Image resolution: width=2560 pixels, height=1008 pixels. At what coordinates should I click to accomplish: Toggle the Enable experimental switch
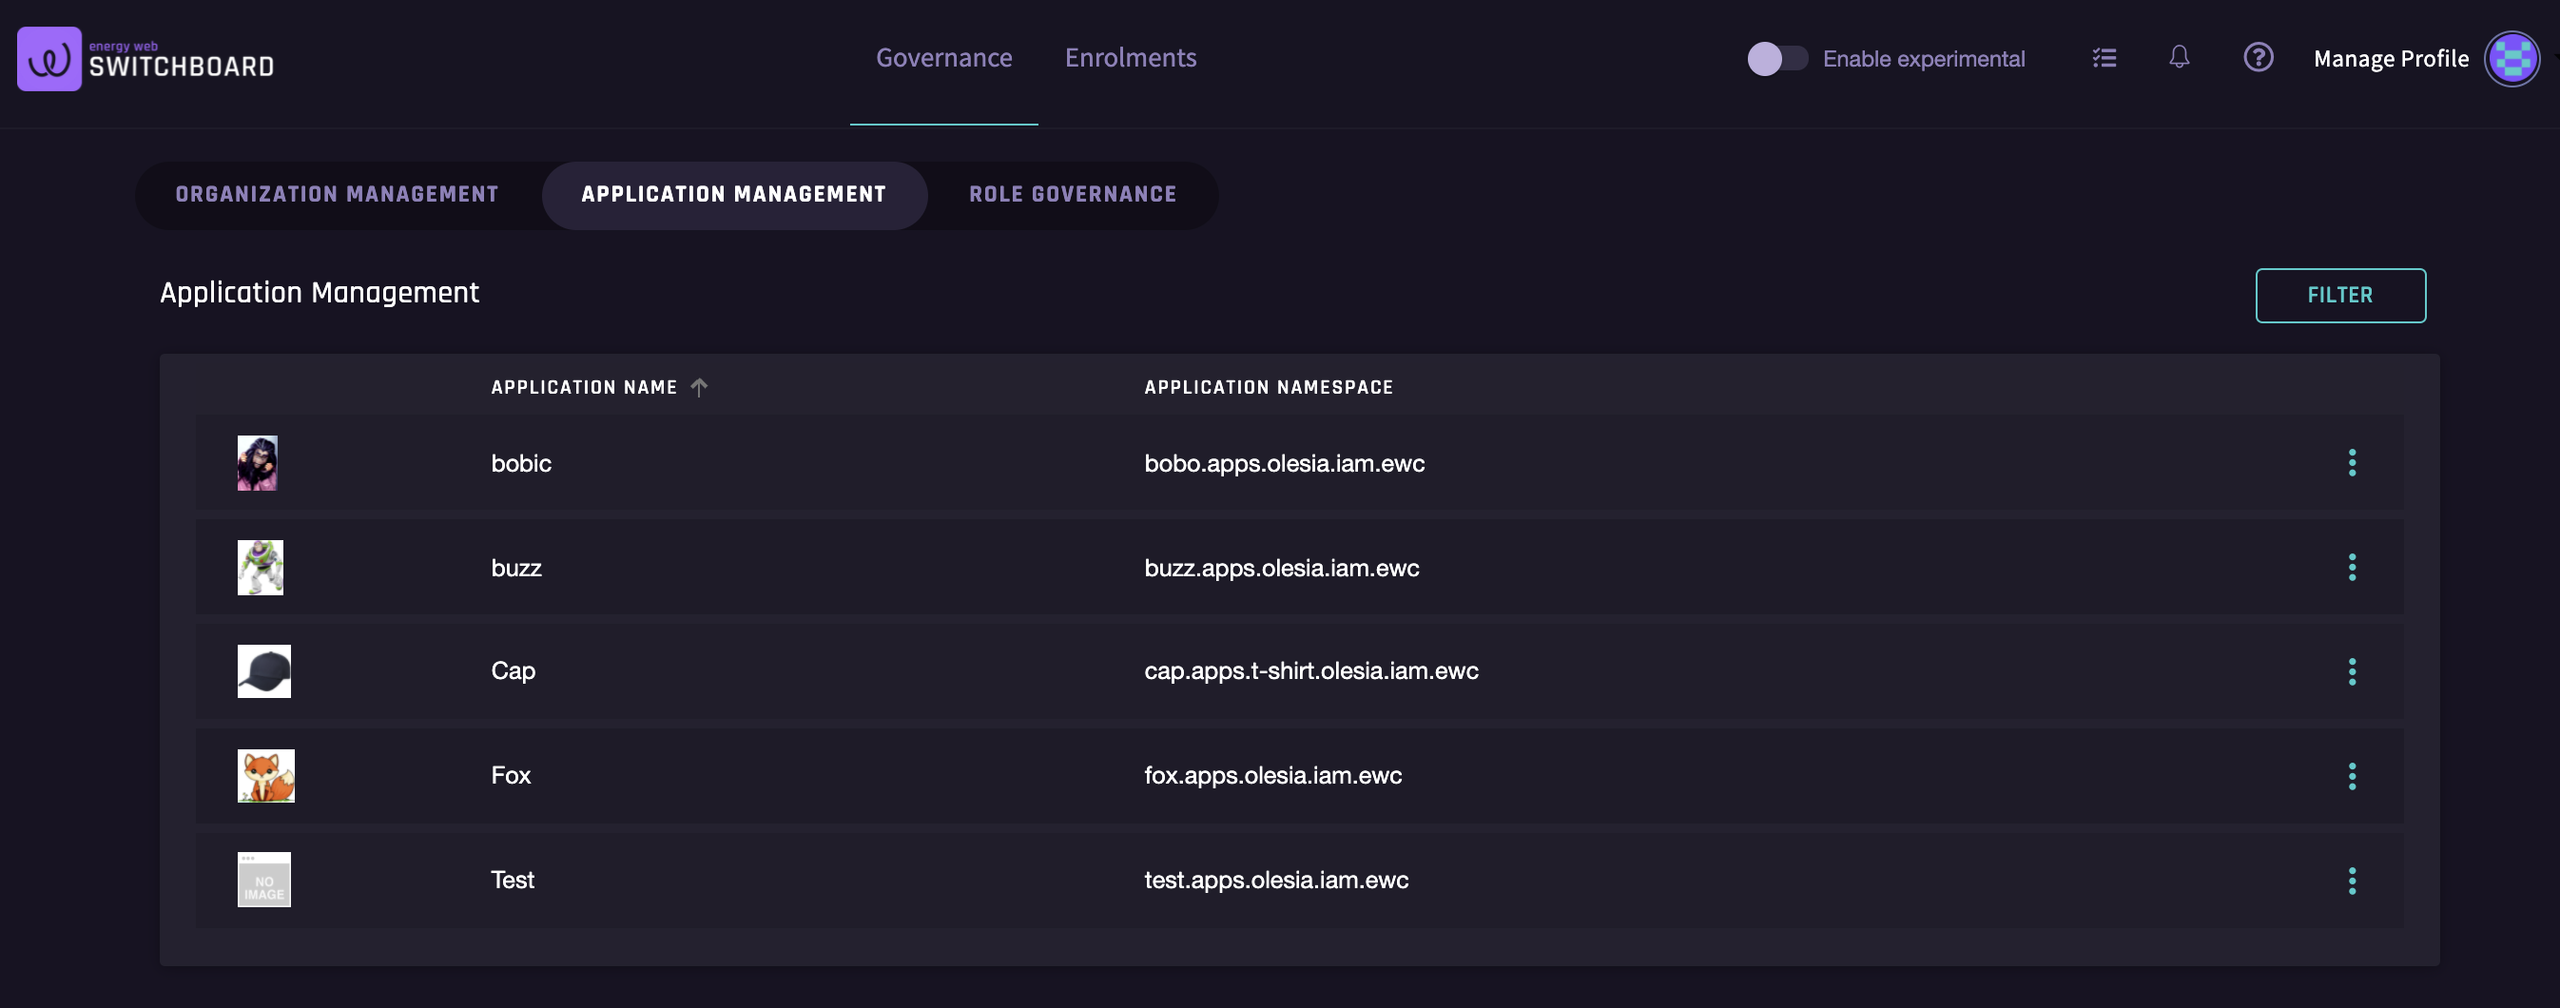(1777, 59)
